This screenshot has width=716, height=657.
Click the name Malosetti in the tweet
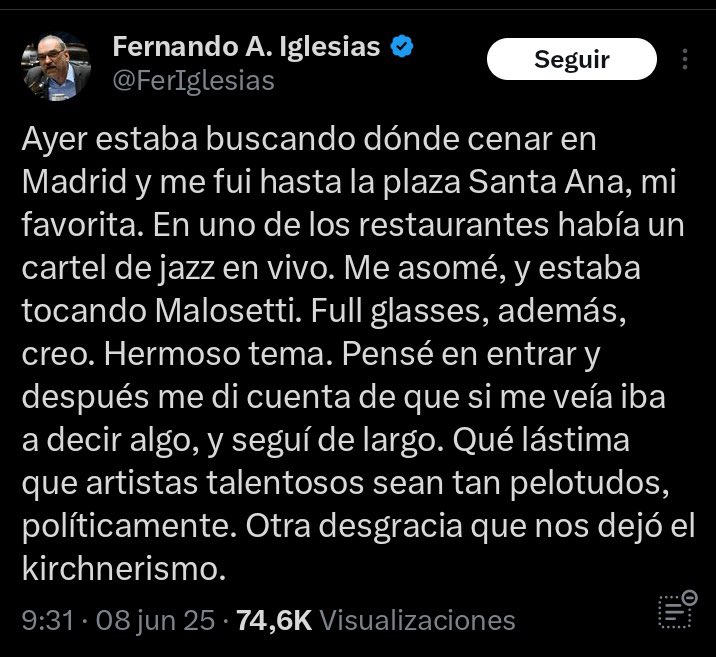(228, 311)
